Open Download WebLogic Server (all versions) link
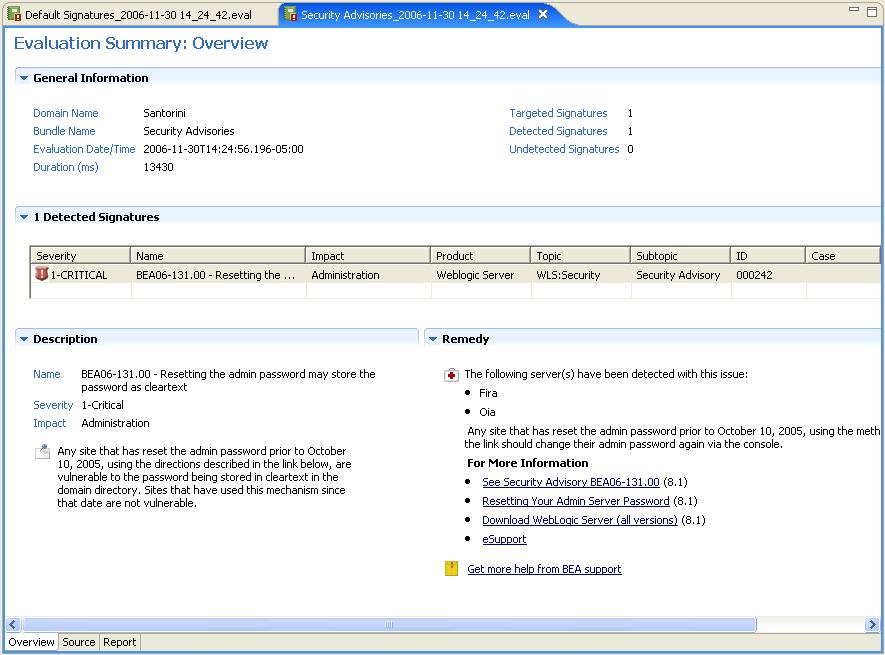 tap(580, 520)
